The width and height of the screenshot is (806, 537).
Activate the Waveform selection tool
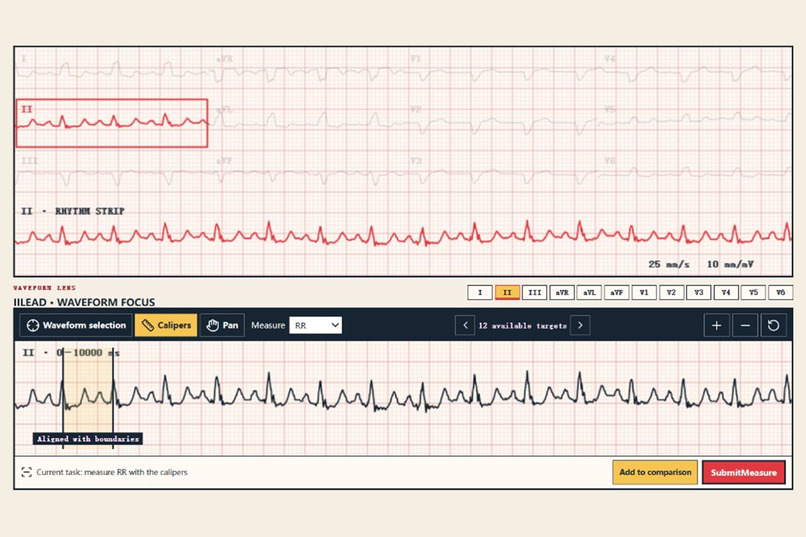pyautogui.click(x=76, y=325)
